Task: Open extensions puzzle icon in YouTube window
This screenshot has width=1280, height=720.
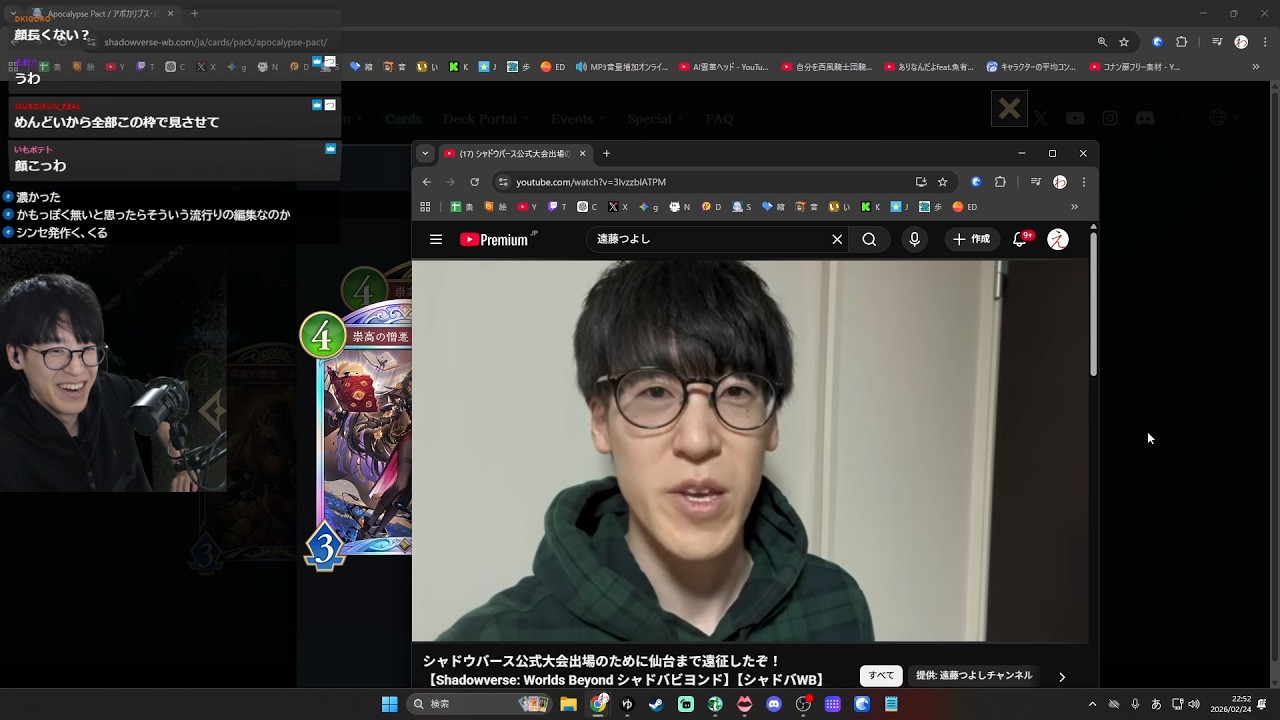Action: click(x=1000, y=182)
